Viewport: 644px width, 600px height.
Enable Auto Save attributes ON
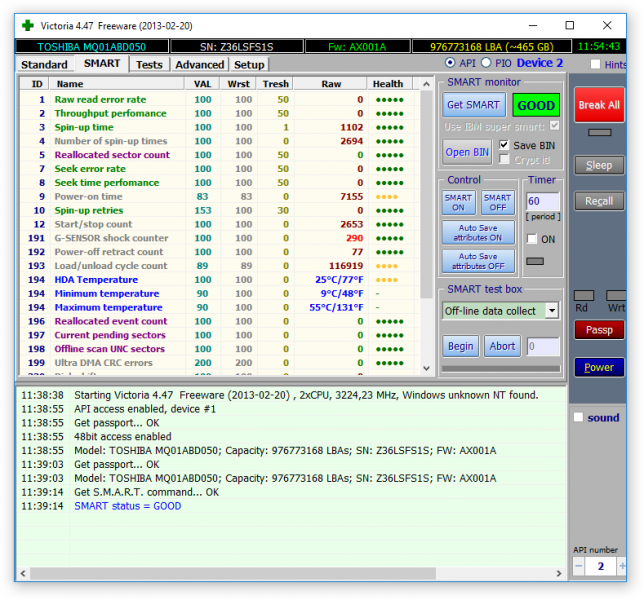(x=478, y=232)
